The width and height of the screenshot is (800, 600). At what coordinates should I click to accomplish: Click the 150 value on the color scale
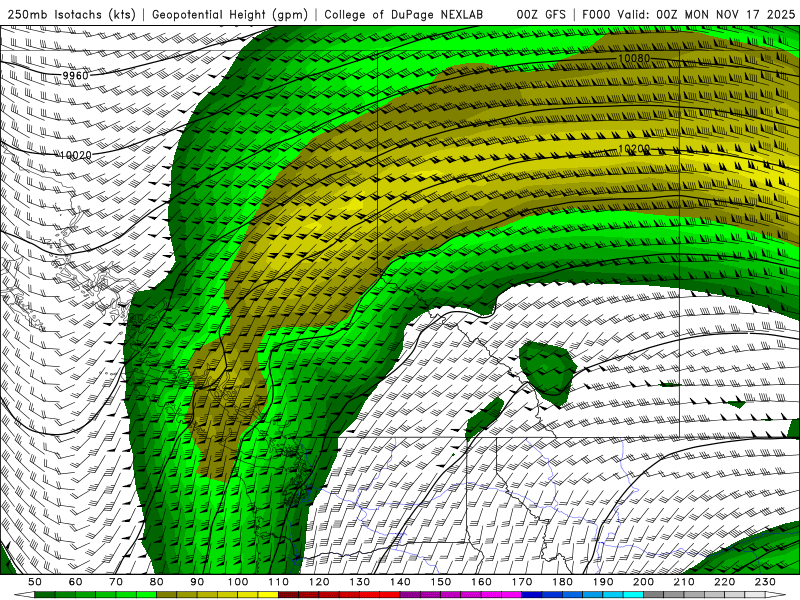[x=441, y=582]
